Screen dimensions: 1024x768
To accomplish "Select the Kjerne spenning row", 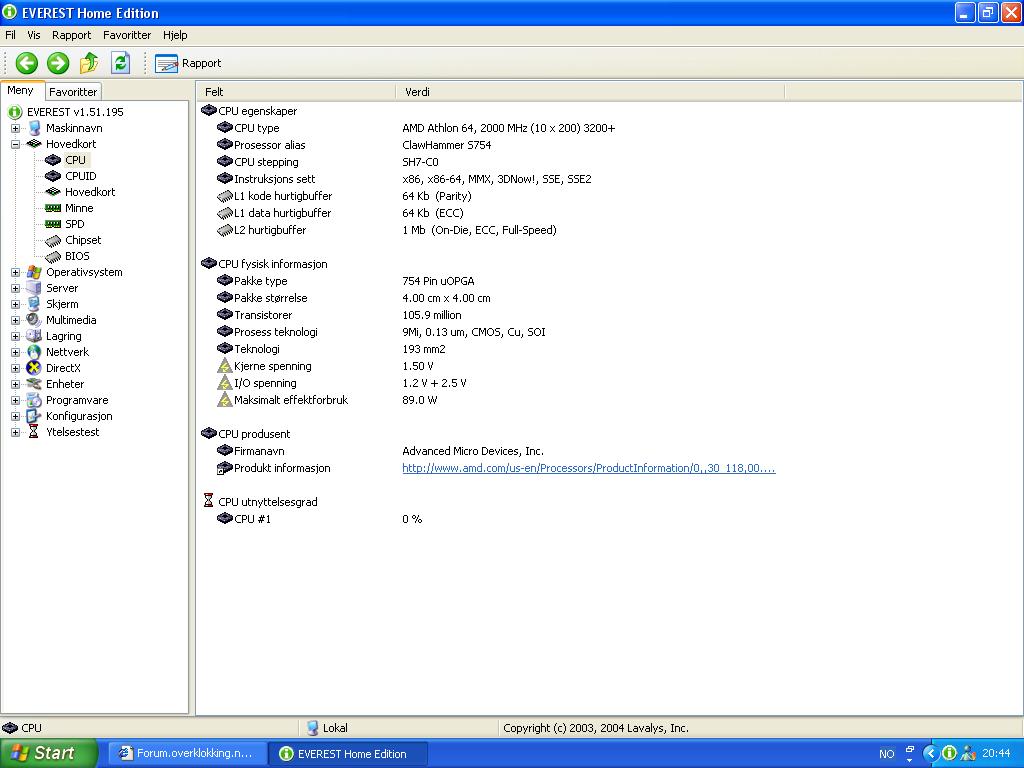I will (325, 366).
